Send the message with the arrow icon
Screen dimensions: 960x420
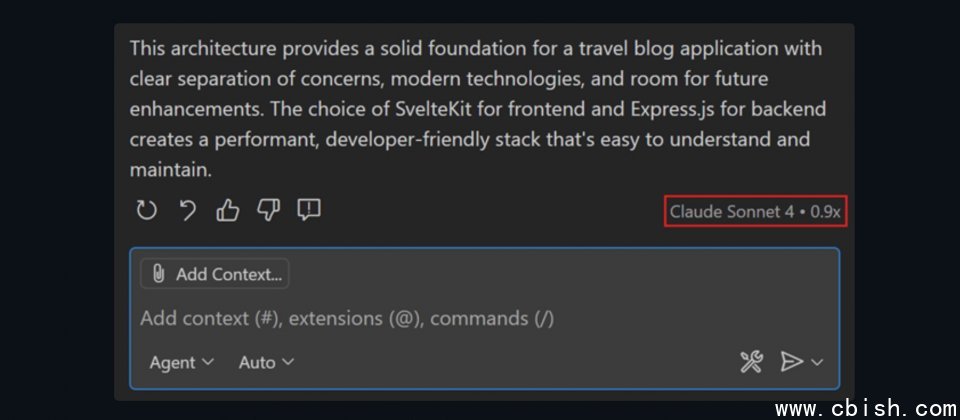tap(791, 362)
